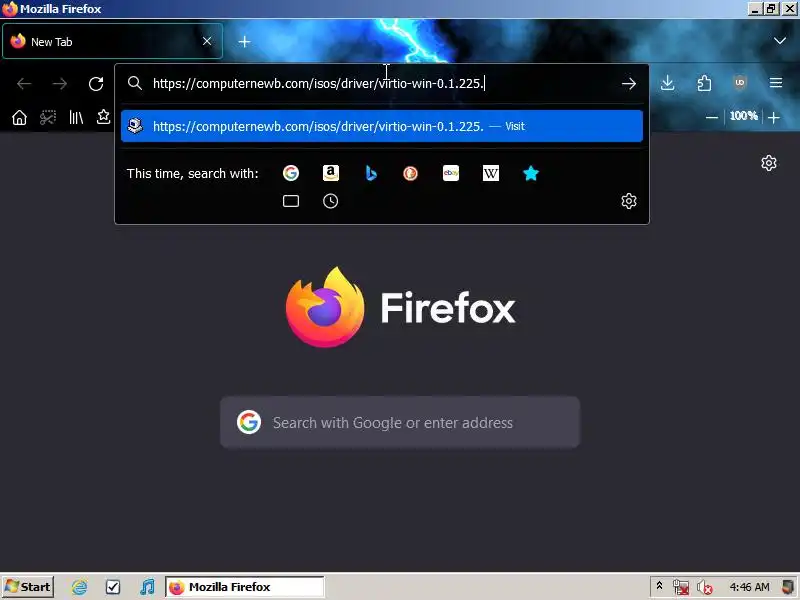800x600 pixels.
Task: Select the New Tab tab
Action: (112, 41)
